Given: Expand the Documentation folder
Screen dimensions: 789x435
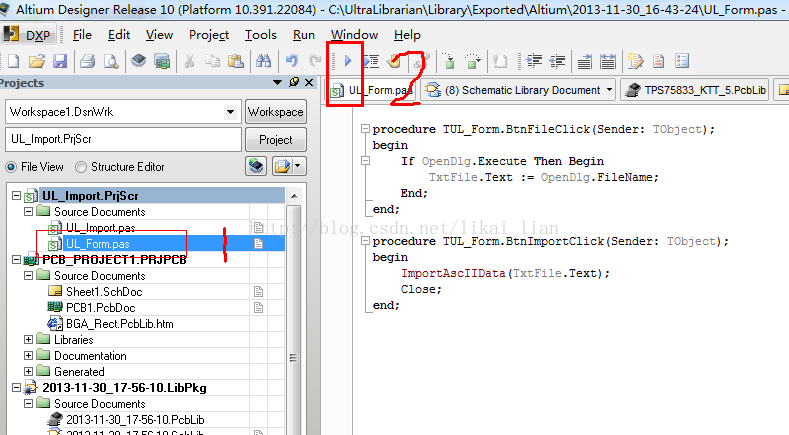Looking at the screenshot, I should 29,356.
